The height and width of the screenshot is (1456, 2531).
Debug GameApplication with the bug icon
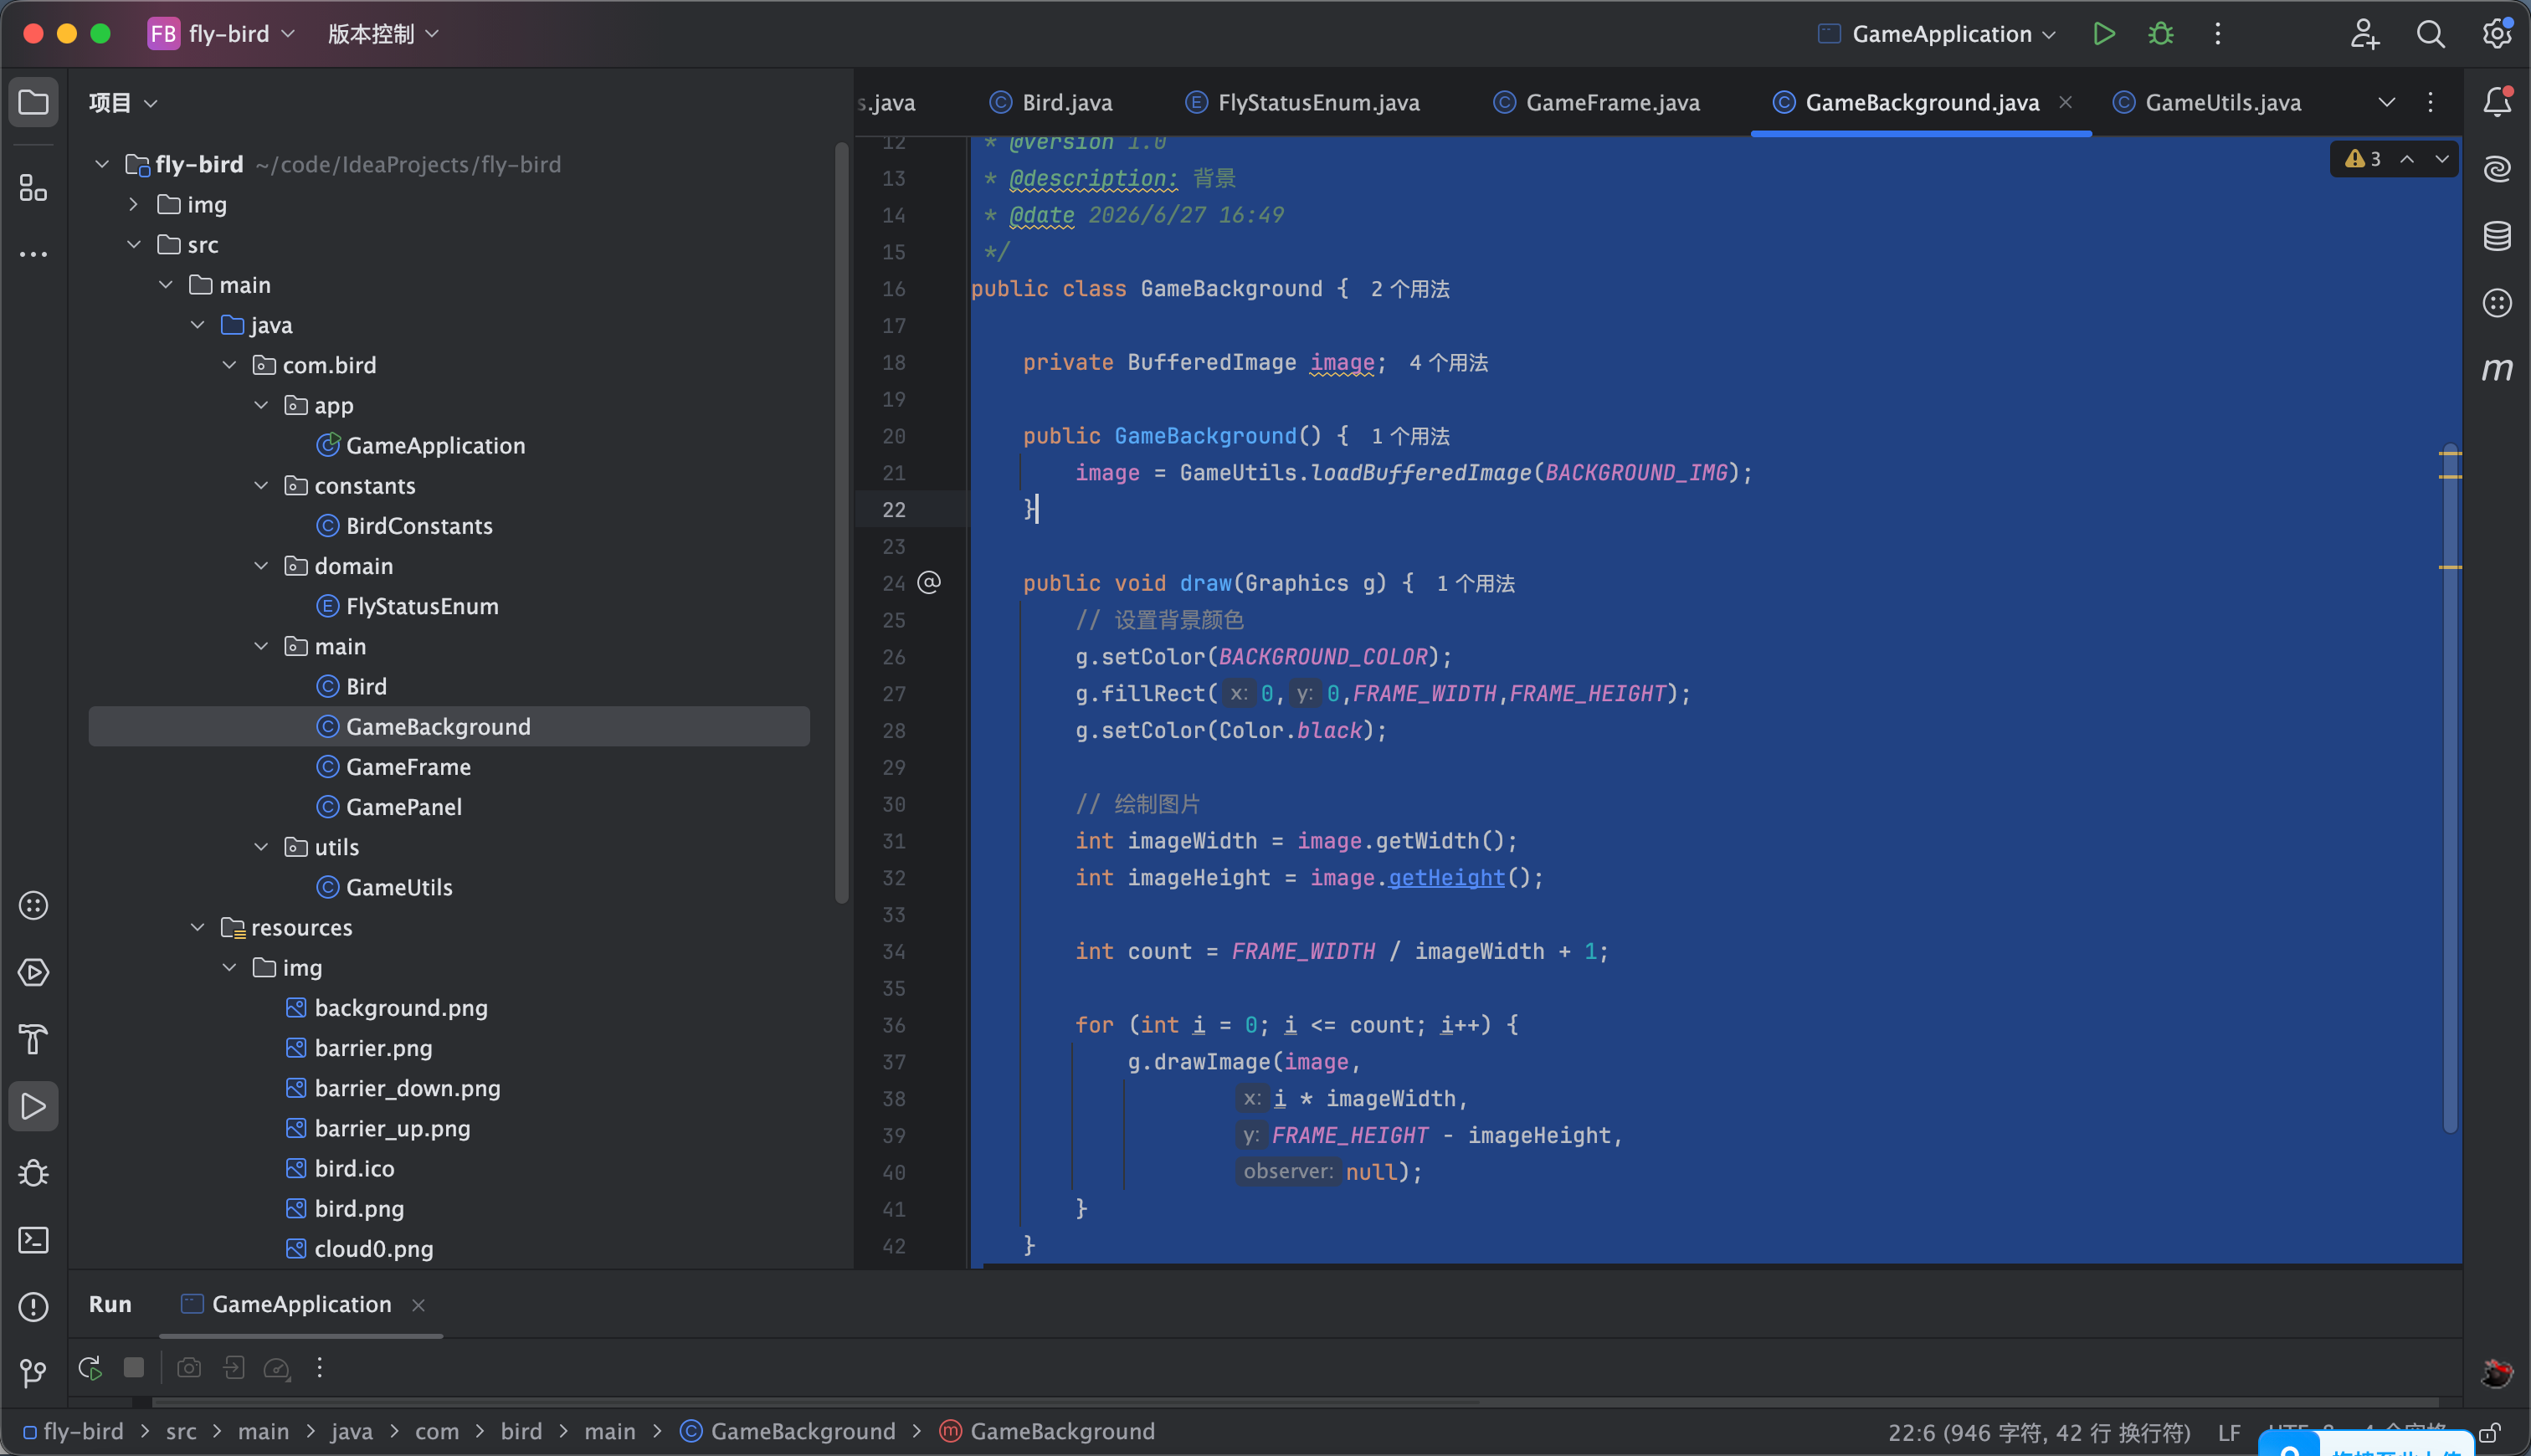(2160, 34)
